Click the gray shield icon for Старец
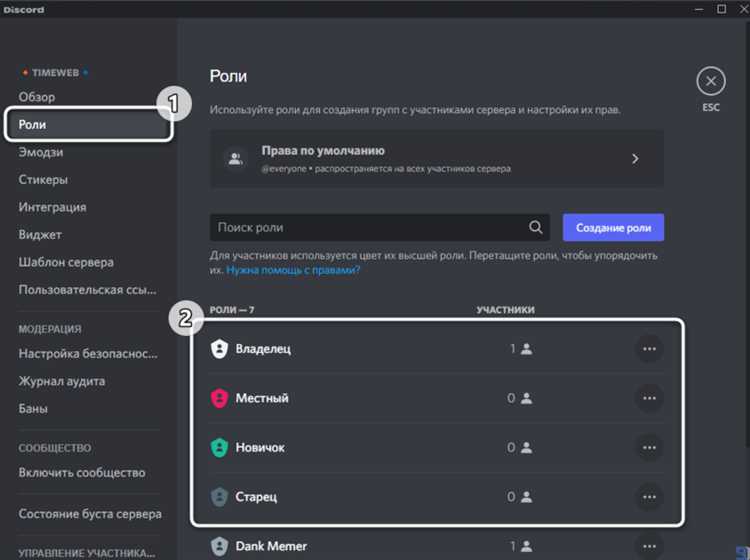 point(219,497)
